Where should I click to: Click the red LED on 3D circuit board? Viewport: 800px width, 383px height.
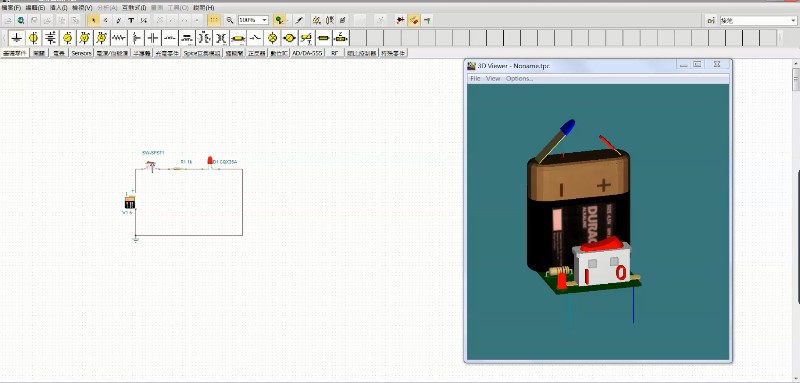point(562,281)
